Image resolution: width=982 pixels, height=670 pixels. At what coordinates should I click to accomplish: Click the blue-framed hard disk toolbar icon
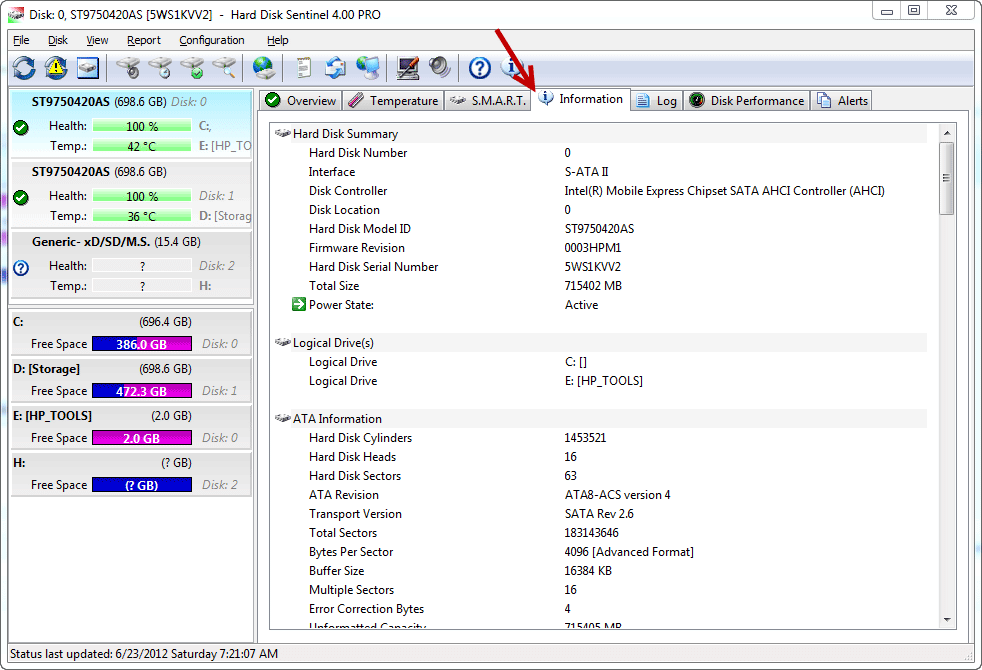(x=88, y=68)
